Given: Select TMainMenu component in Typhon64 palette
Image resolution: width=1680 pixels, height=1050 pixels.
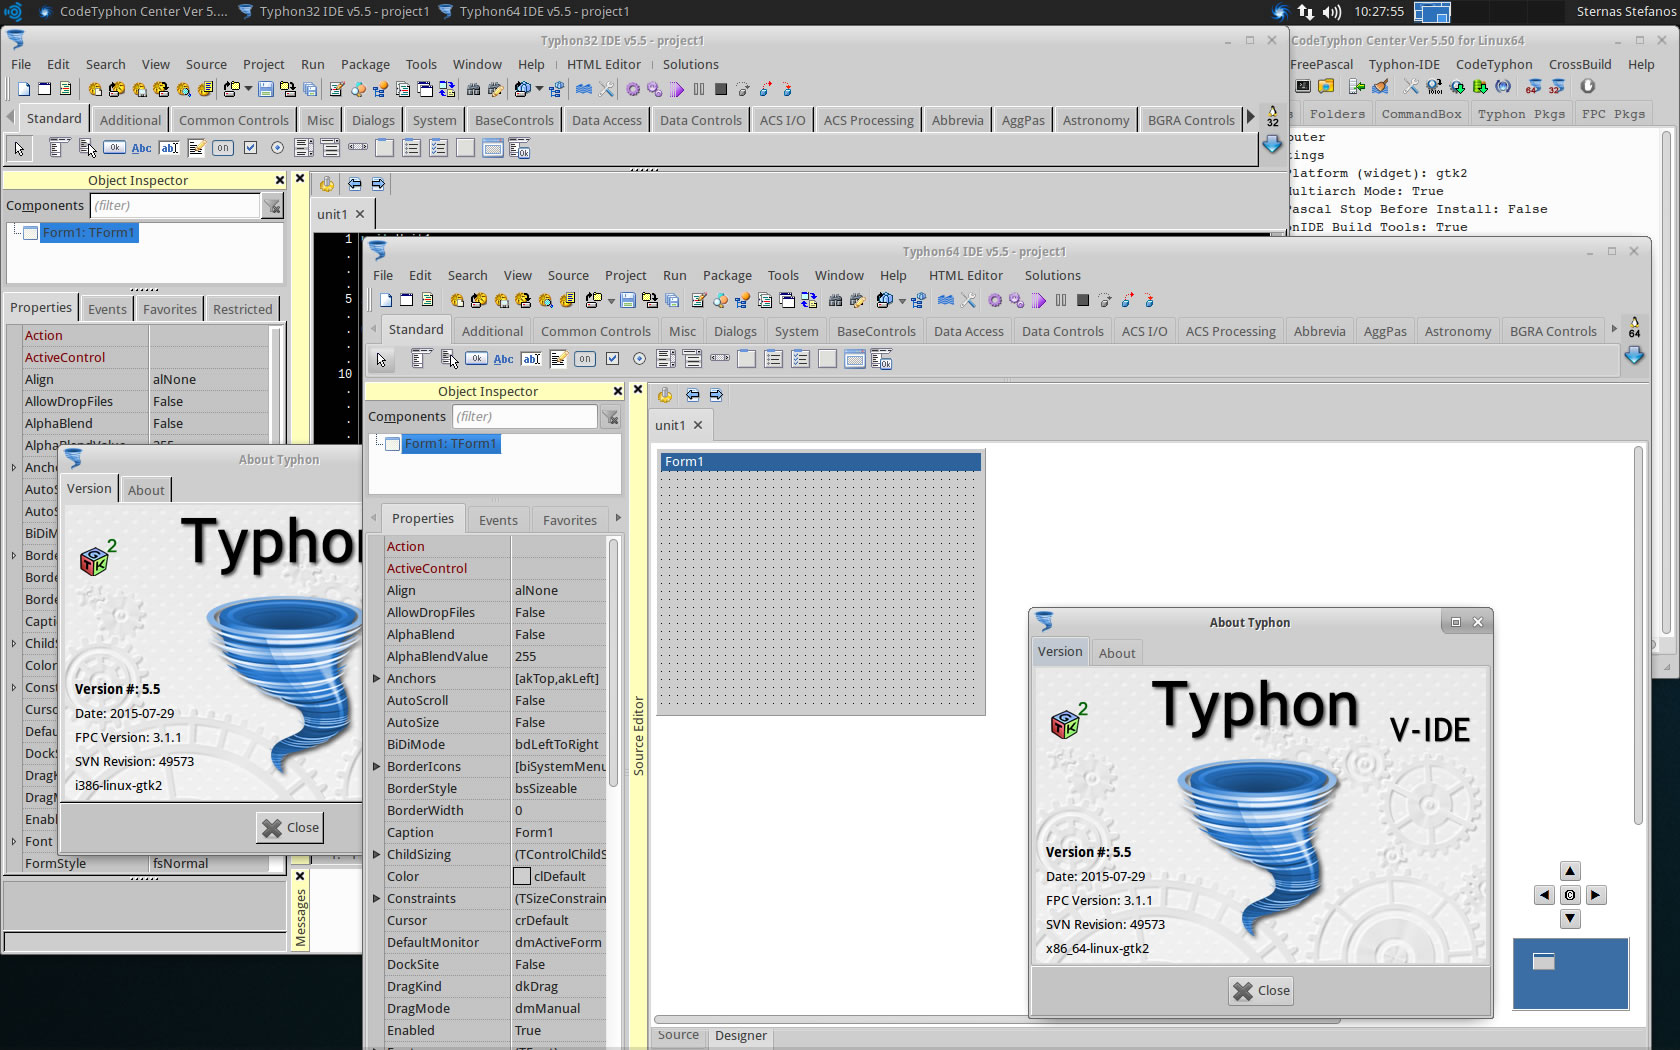Looking at the screenshot, I should click(x=421, y=359).
